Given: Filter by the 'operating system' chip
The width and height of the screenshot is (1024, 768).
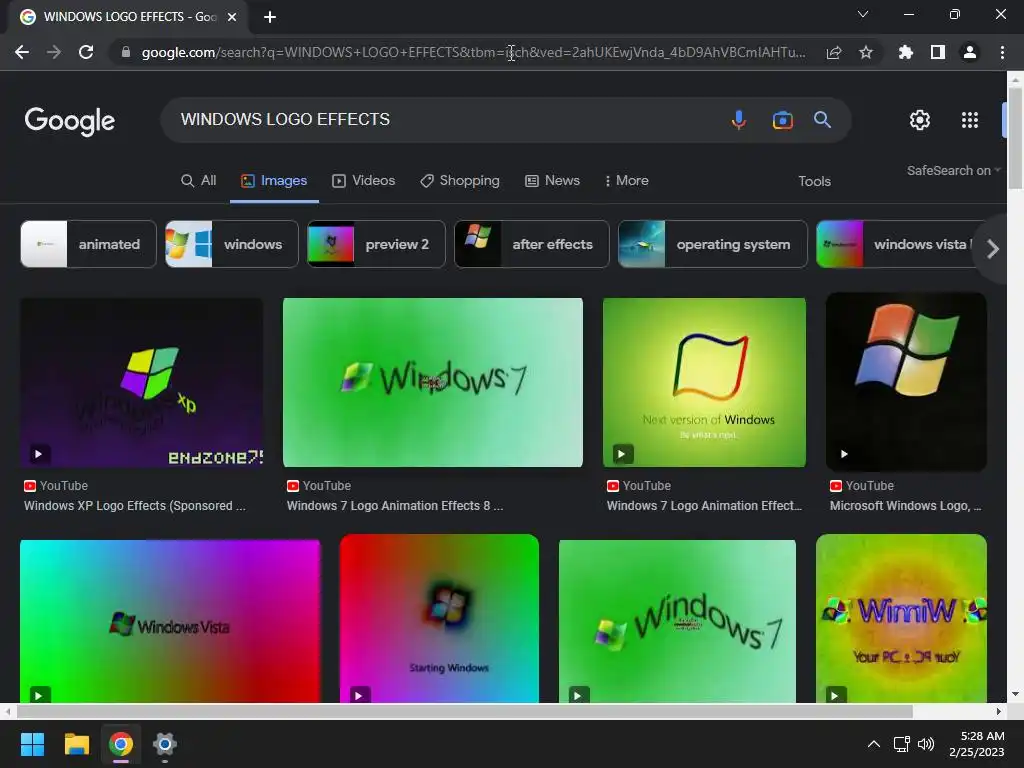Looking at the screenshot, I should coord(712,244).
